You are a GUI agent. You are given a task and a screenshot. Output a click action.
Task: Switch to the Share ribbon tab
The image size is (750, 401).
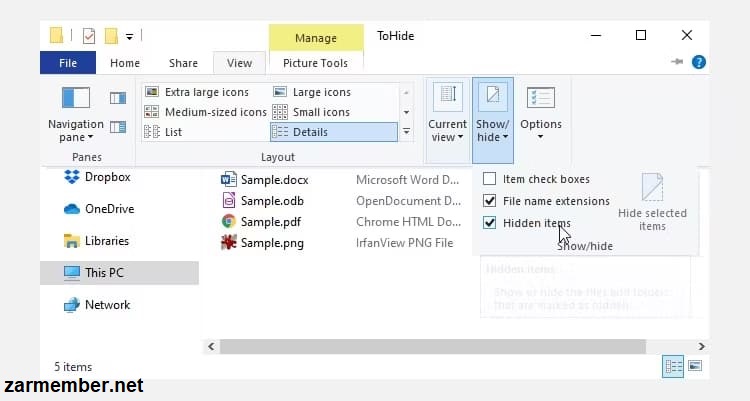(x=183, y=63)
